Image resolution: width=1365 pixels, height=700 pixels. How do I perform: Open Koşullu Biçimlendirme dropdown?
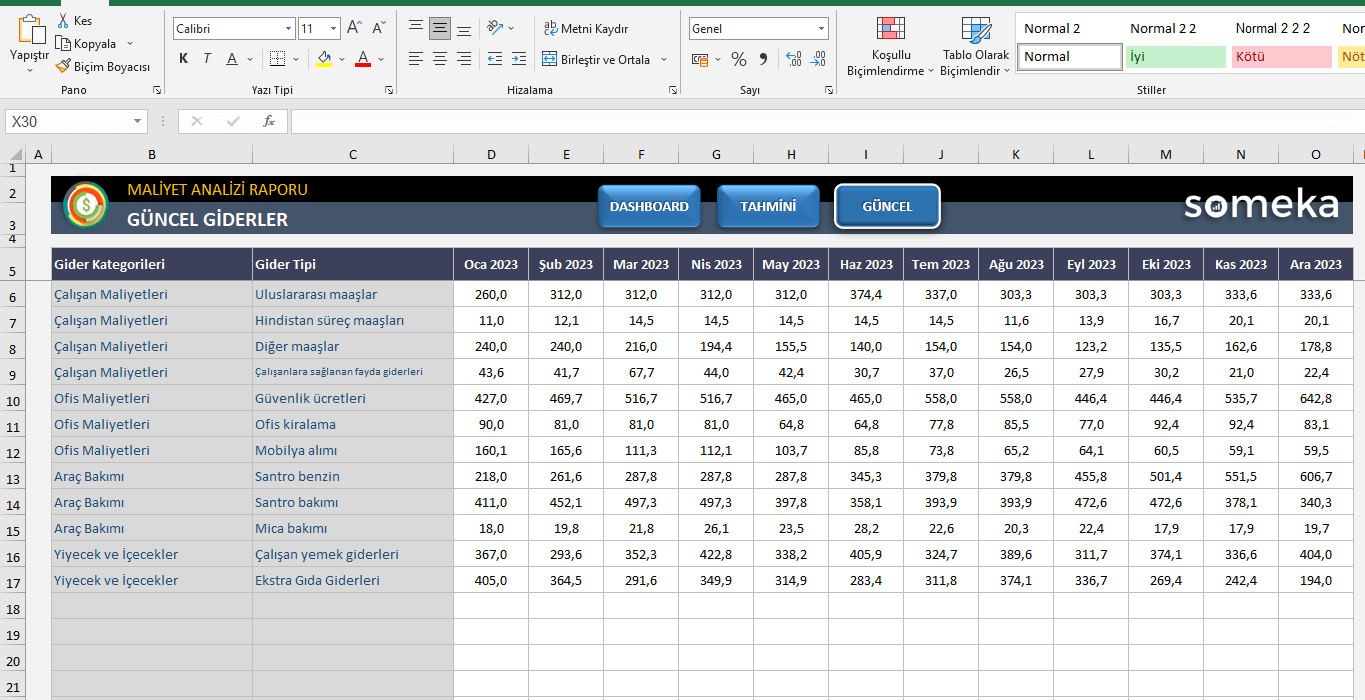(890, 48)
